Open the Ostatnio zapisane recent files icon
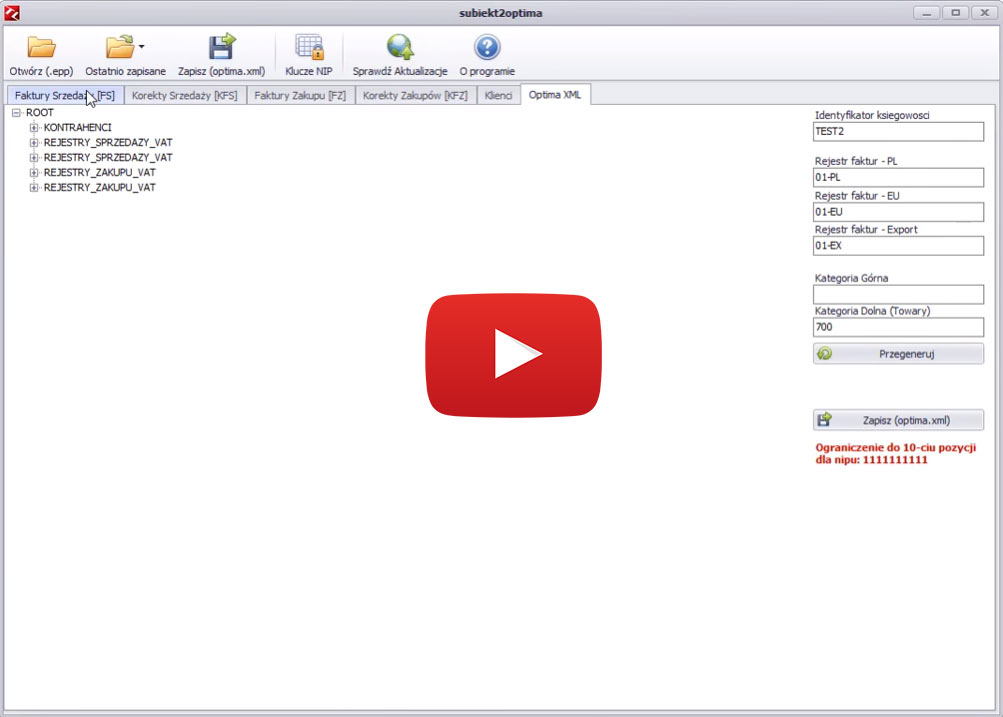The image size is (1003, 717). pyautogui.click(x=120, y=48)
